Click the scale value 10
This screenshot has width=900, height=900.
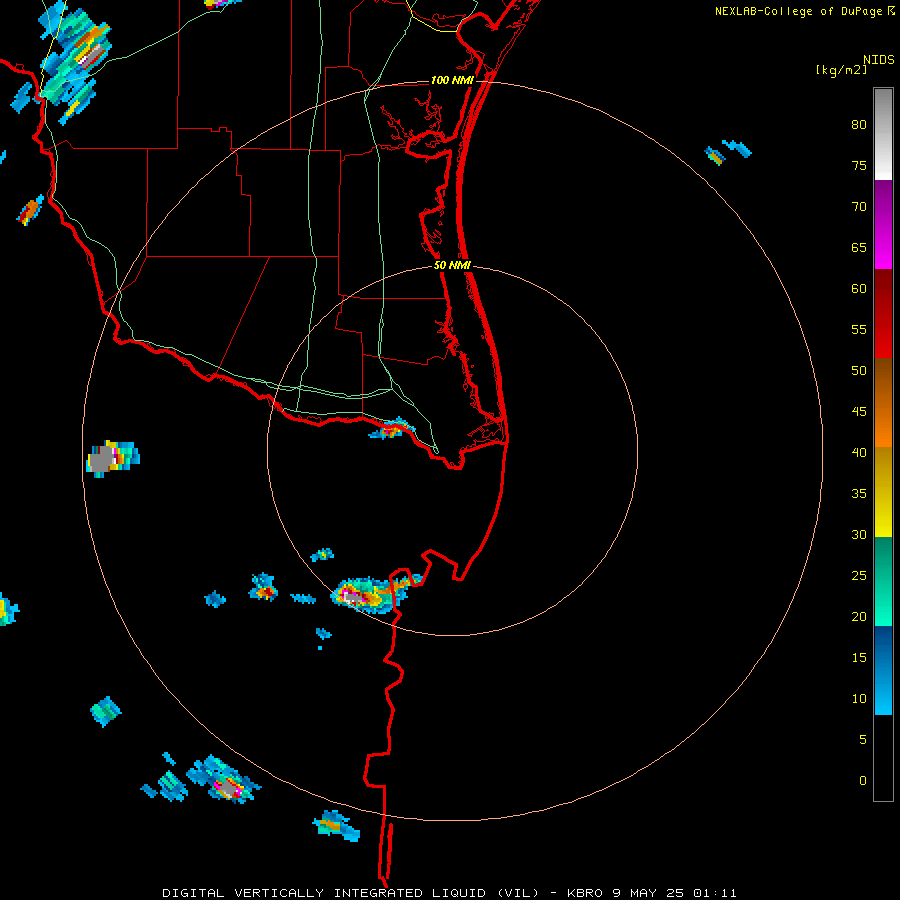click(859, 699)
